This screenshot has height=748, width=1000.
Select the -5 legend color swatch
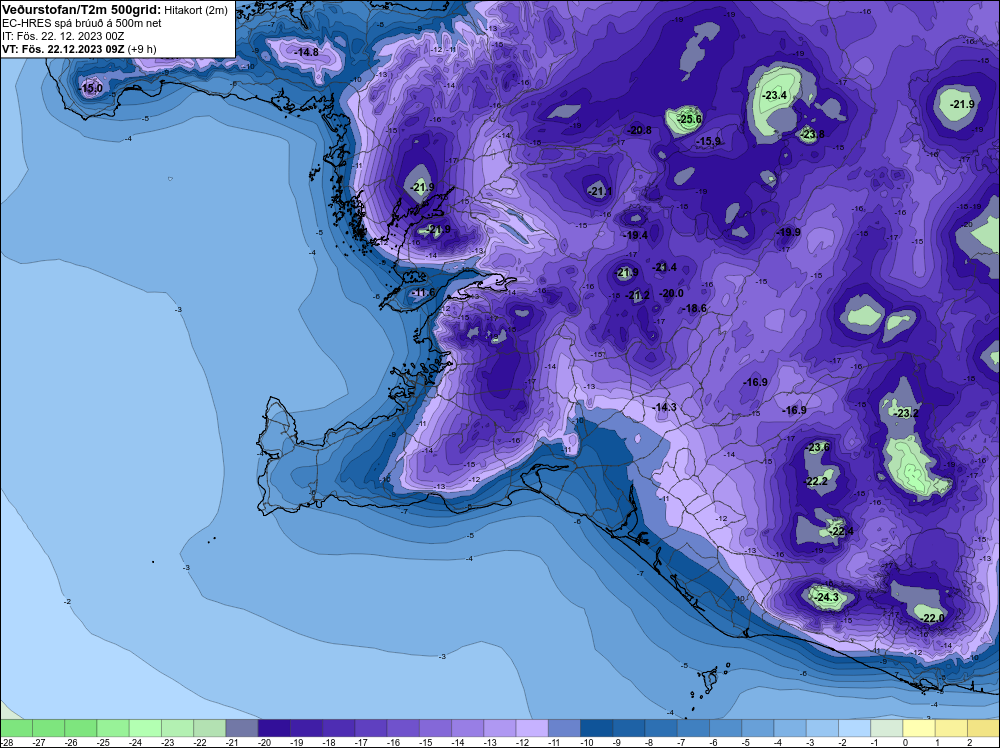758,728
